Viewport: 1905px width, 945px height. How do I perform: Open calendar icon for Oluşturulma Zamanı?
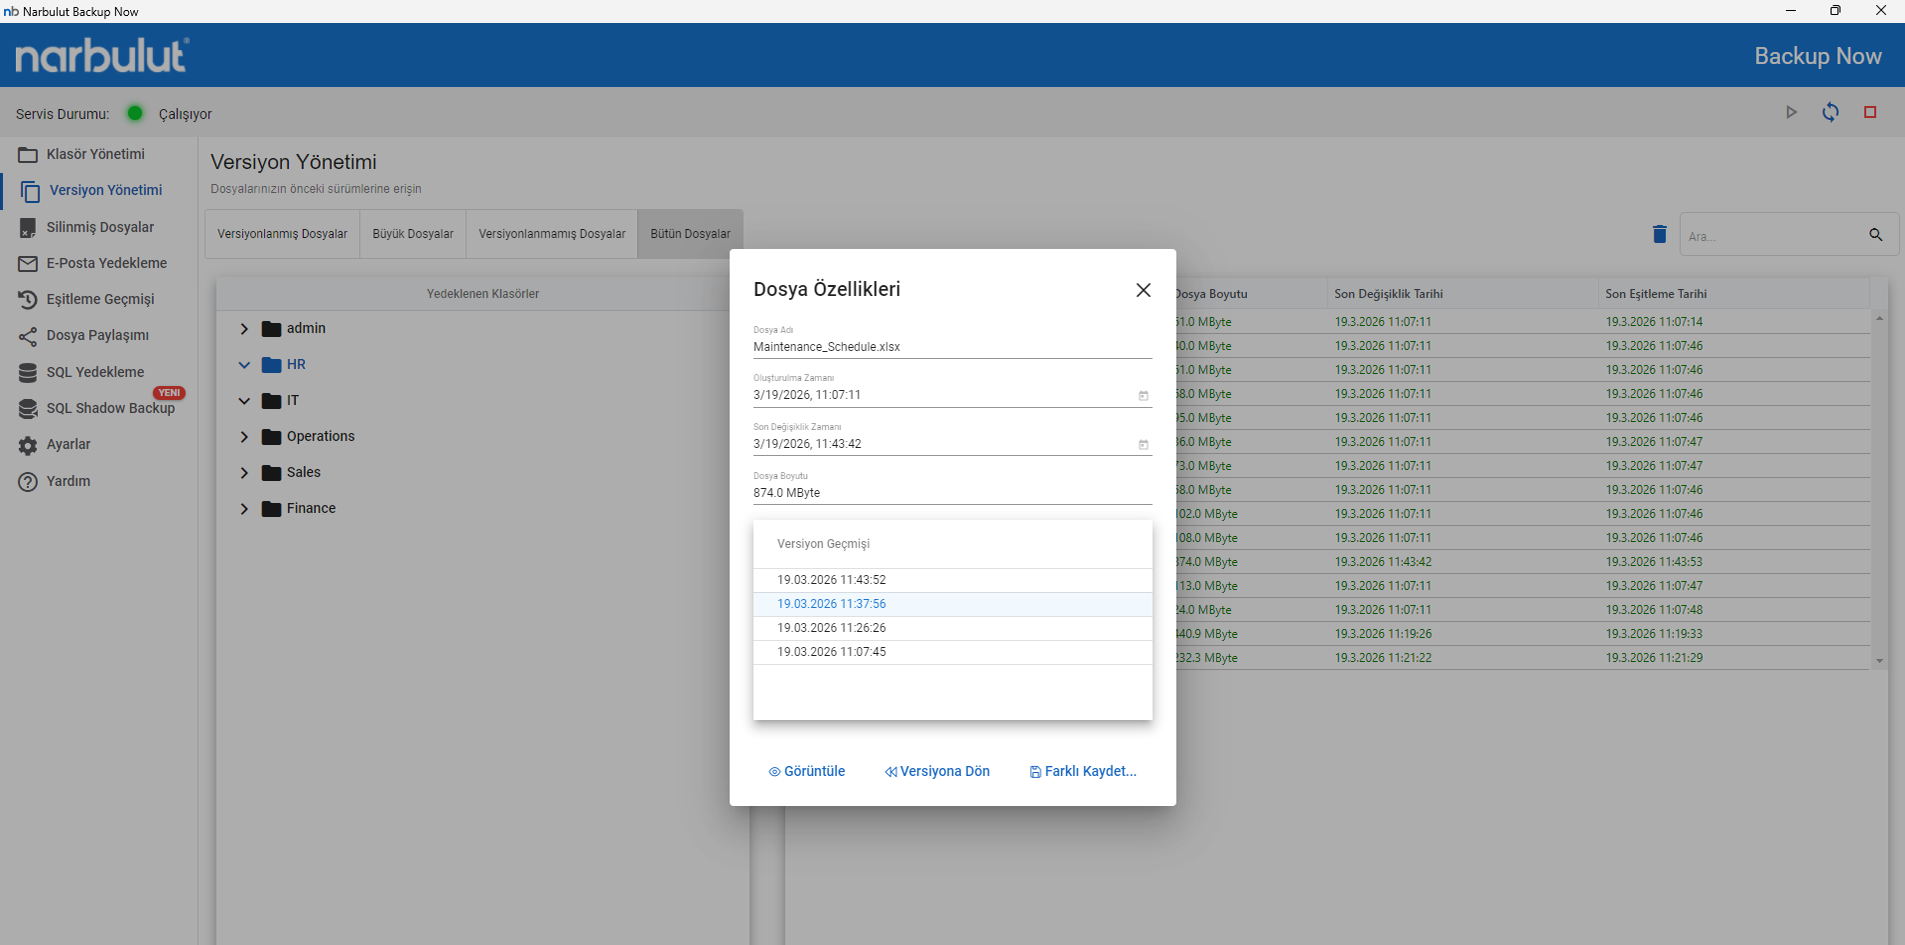pos(1143,396)
